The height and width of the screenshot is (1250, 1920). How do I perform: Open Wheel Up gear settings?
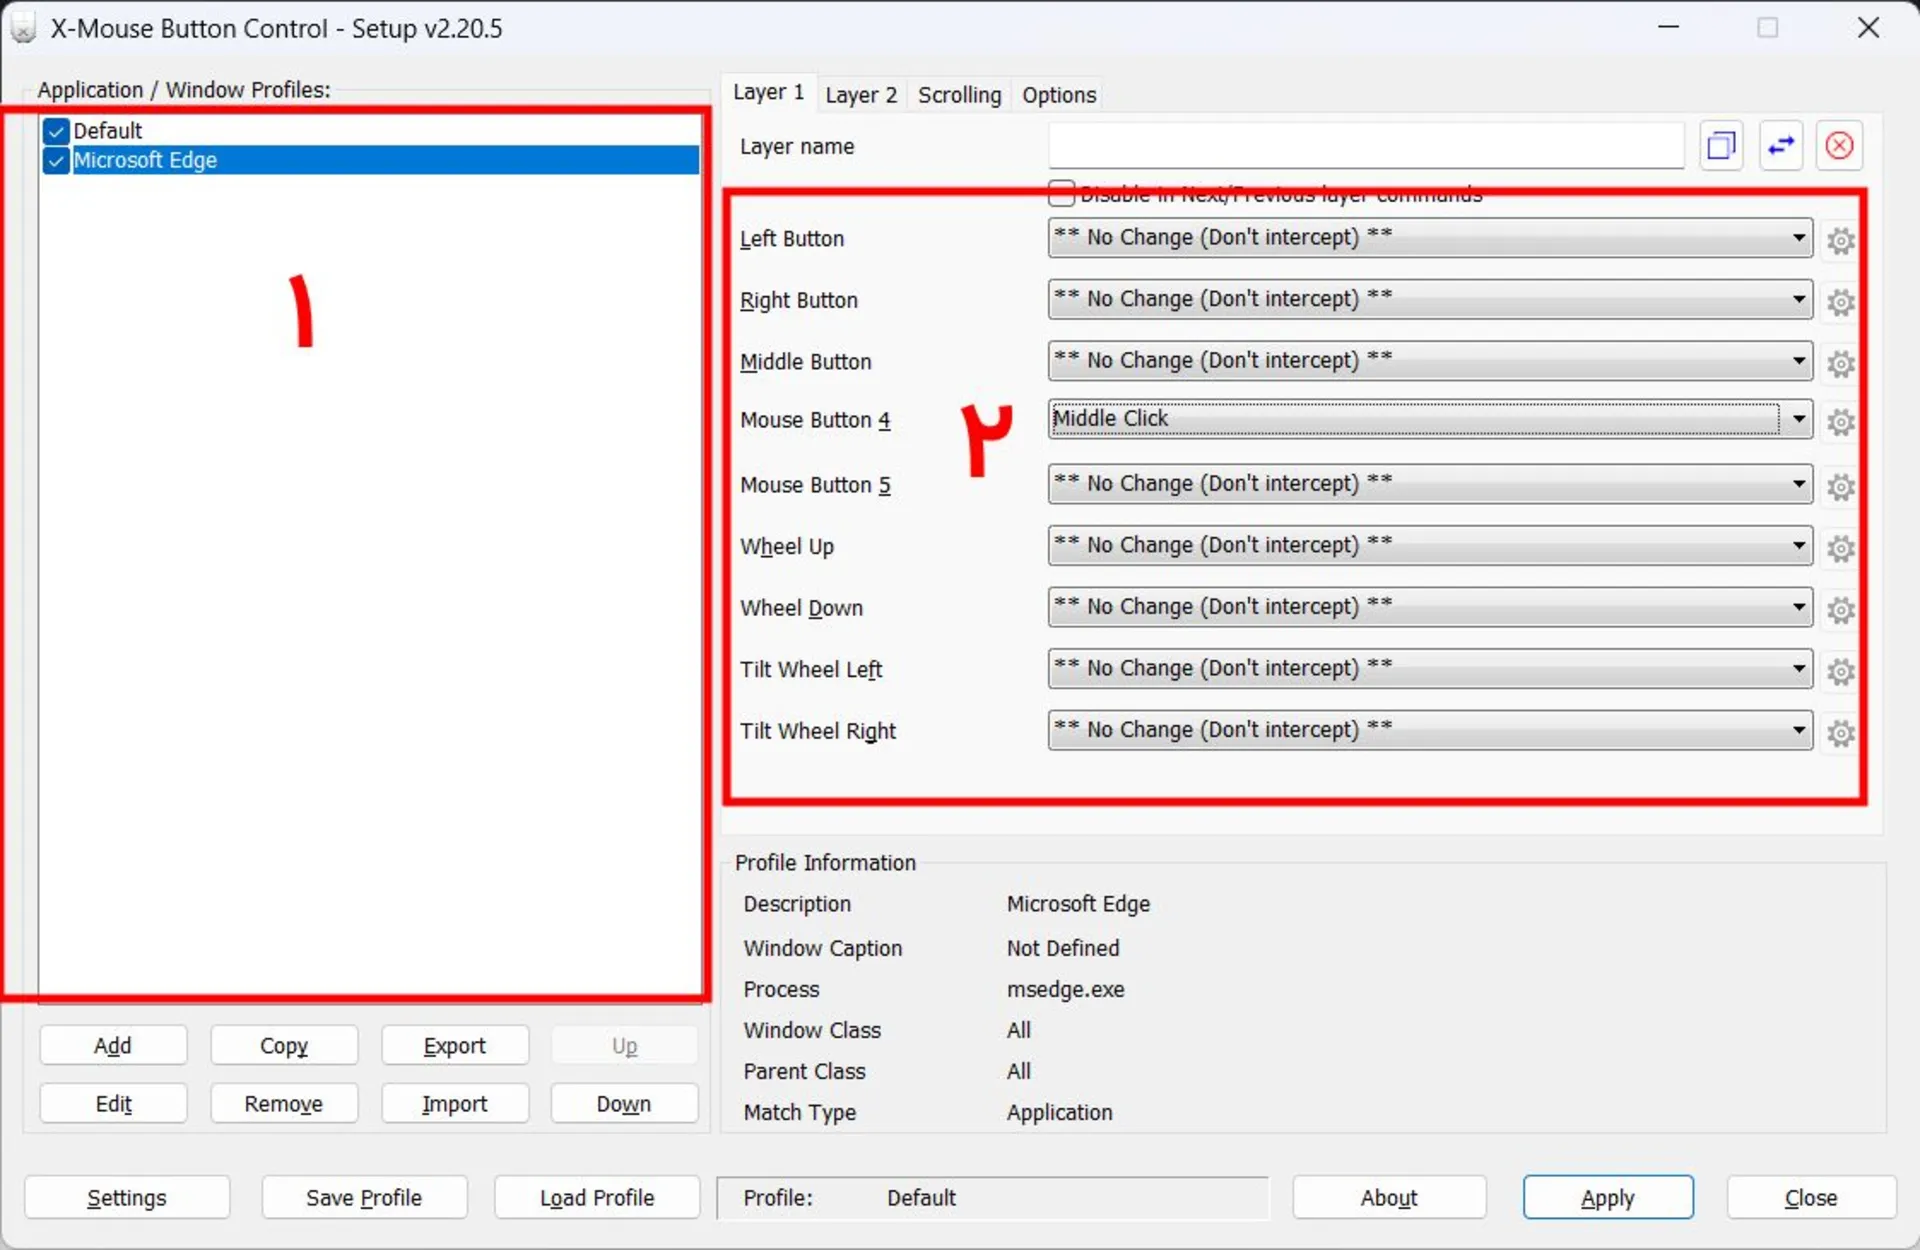(1843, 548)
